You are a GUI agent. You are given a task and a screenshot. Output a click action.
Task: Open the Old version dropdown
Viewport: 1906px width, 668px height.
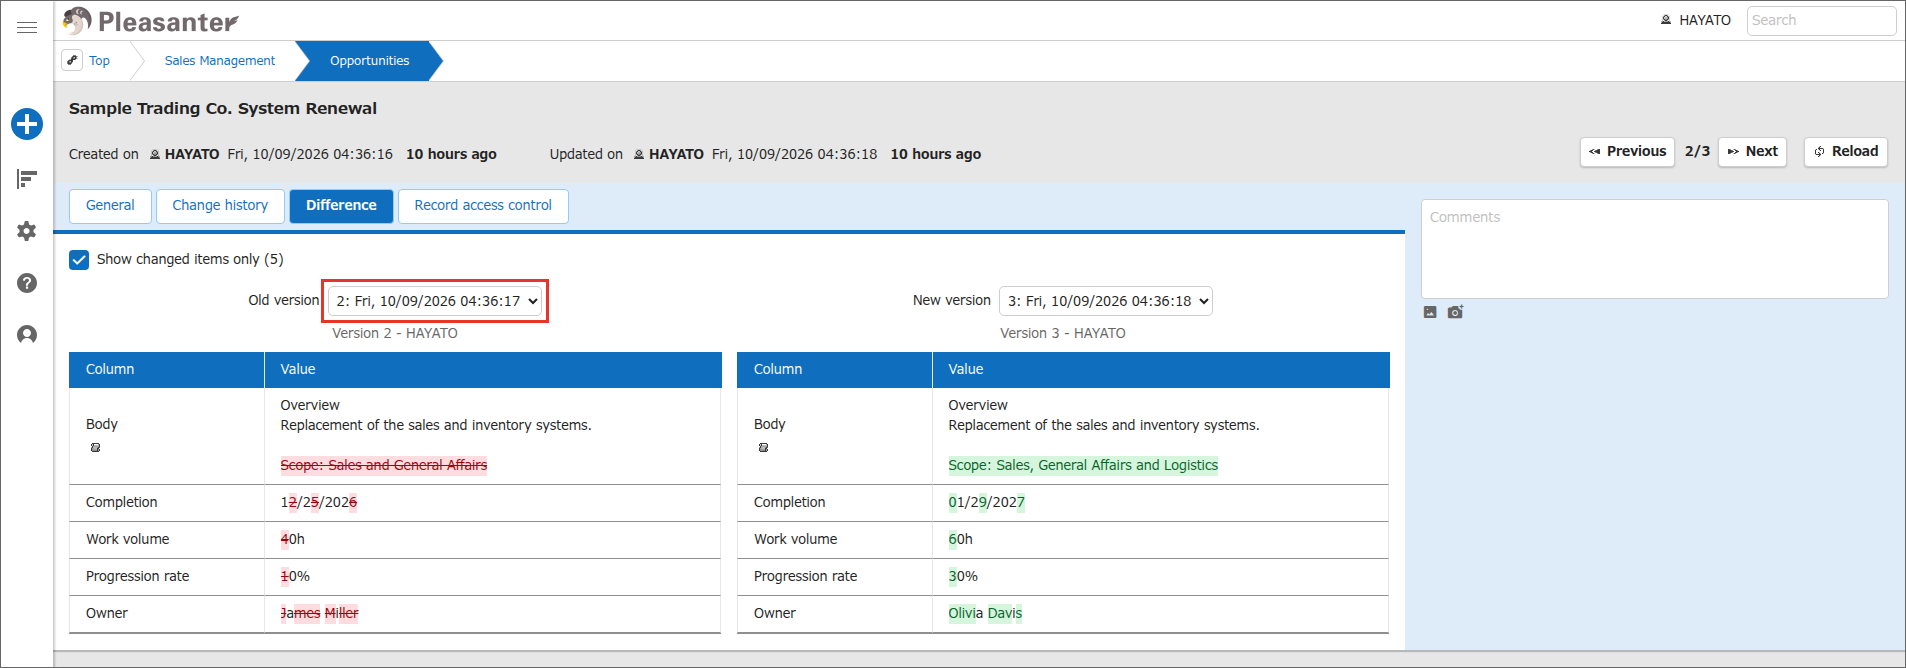click(435, 301)
